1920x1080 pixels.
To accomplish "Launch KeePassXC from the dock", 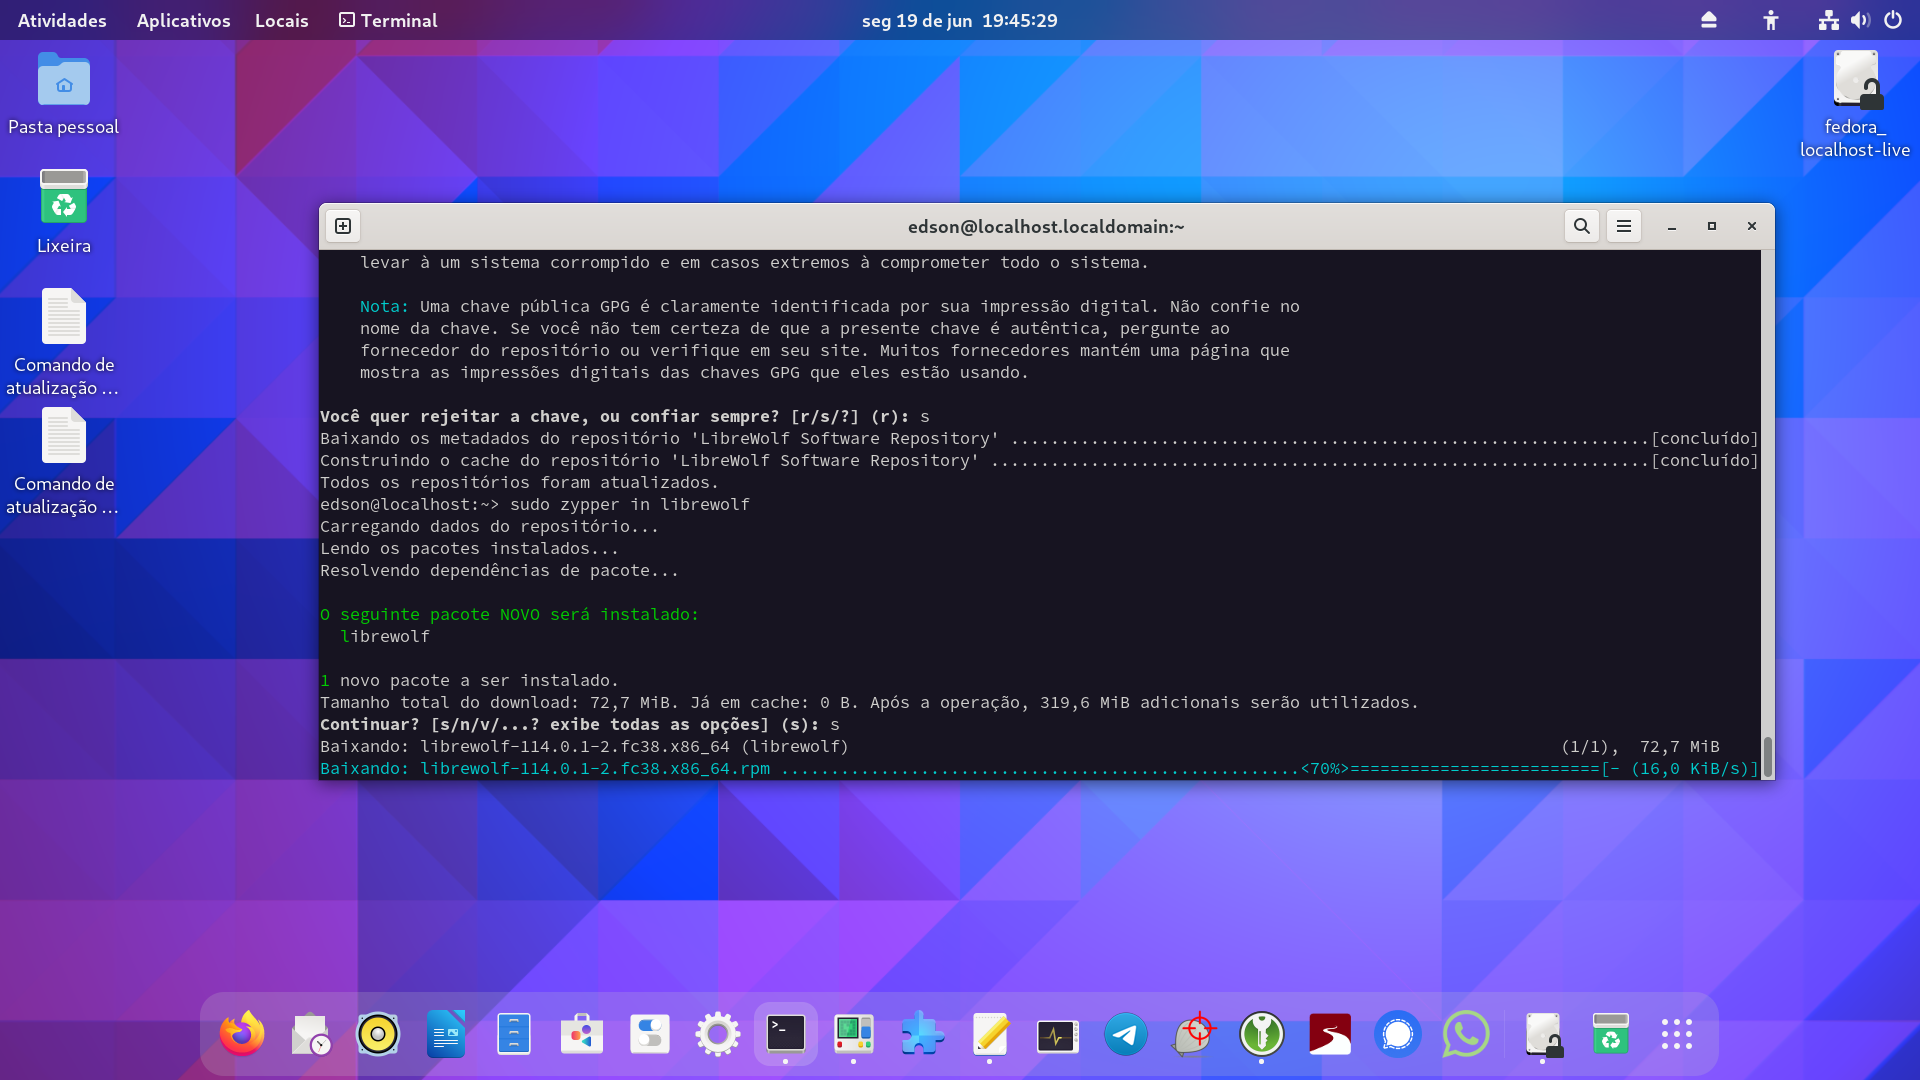I will coord(1262,1034).
